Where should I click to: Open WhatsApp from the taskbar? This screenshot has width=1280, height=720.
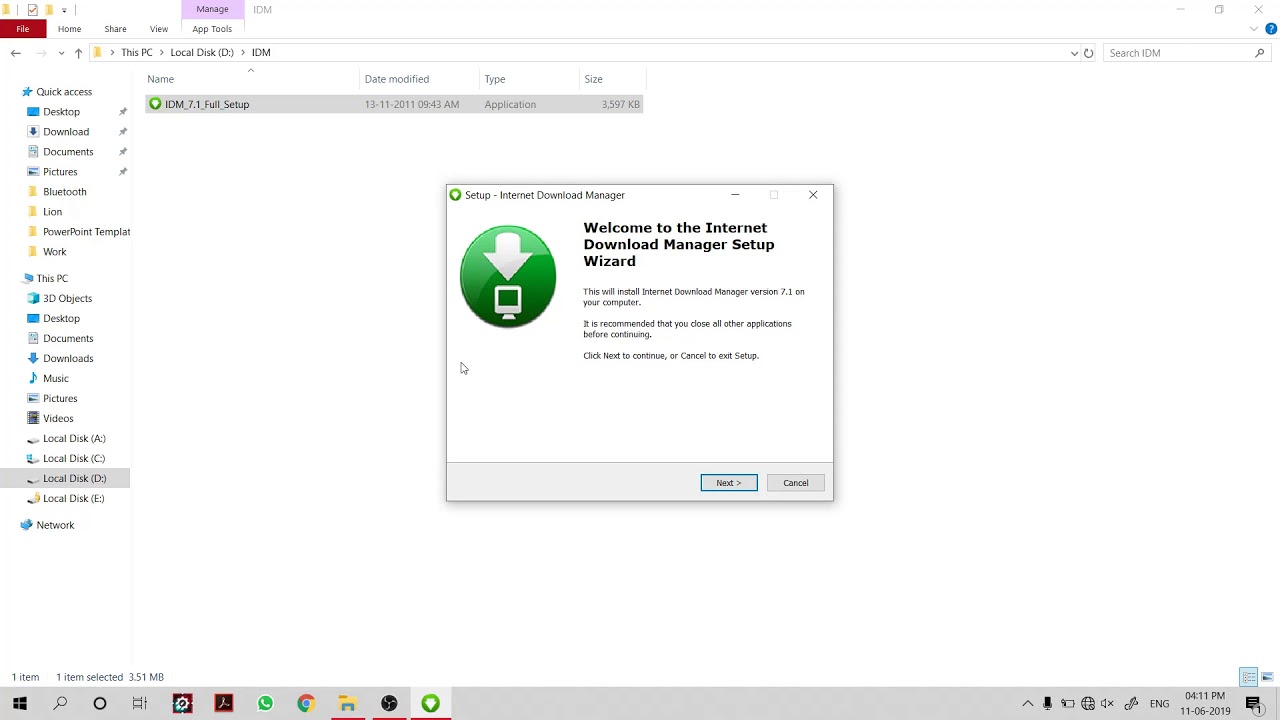(x=265, y=704)
